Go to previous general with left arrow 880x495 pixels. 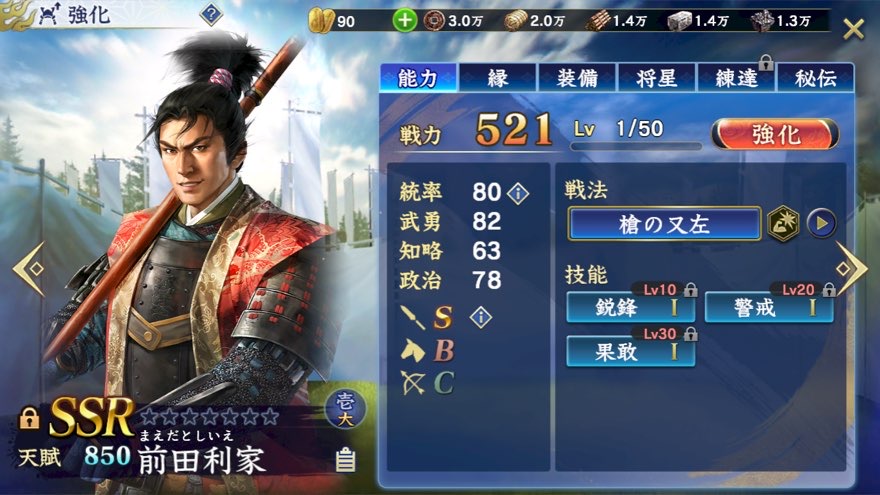(28, 269)
